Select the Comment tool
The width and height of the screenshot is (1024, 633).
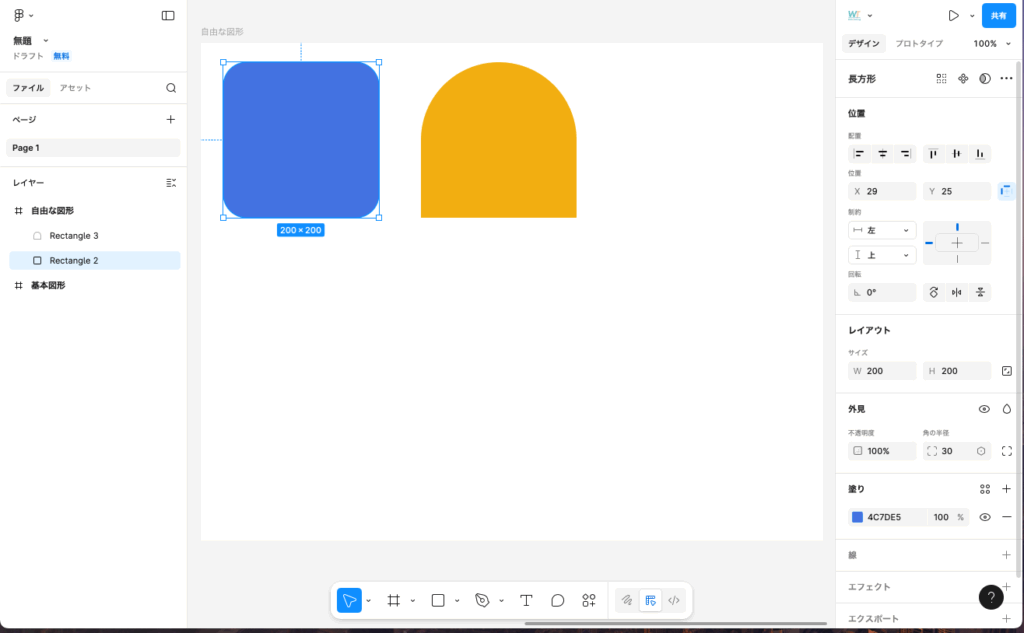(558, 600)
